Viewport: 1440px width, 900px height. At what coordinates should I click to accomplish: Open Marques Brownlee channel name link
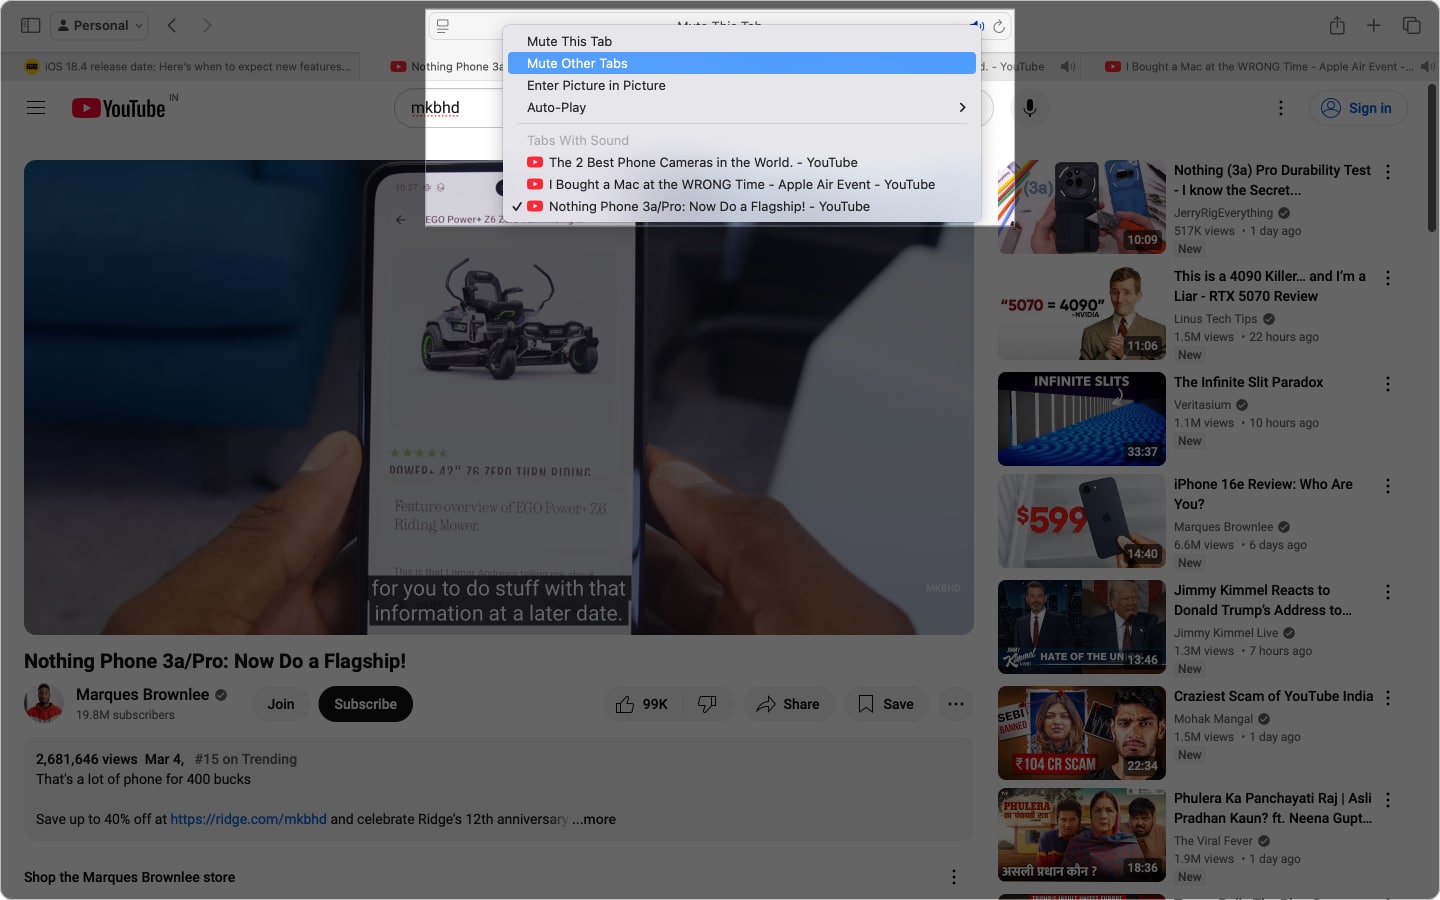click(x=143, y=694)
